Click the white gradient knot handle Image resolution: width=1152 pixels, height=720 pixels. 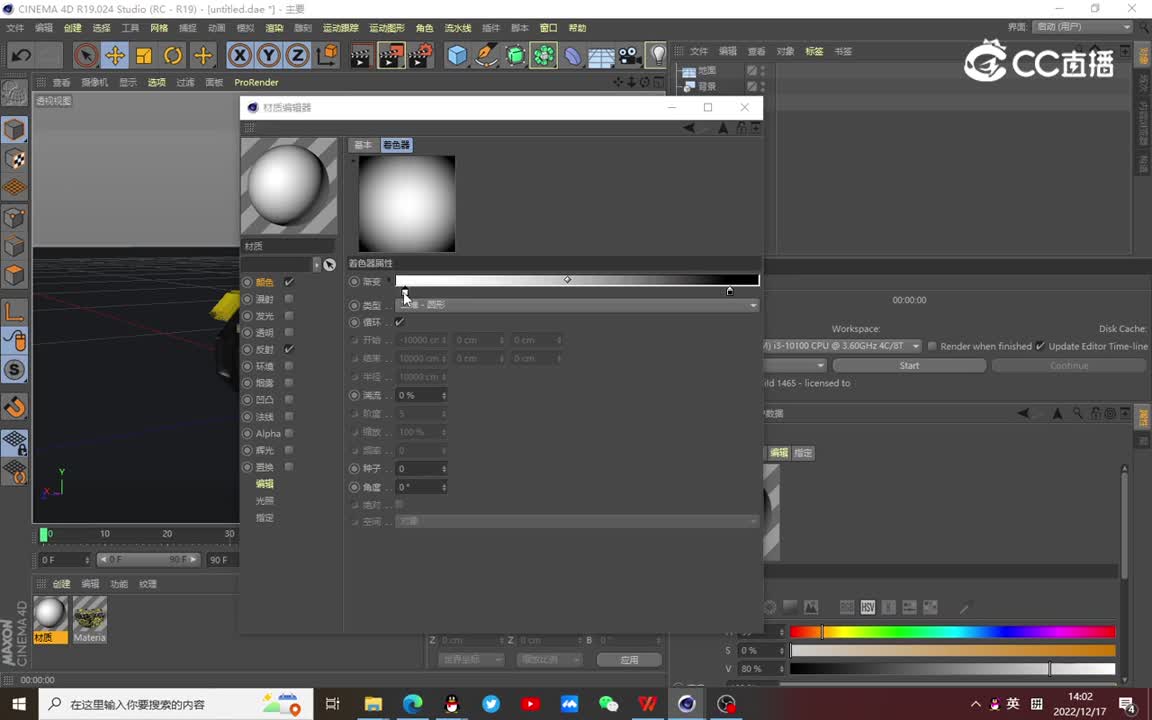(x=405, y=292)
